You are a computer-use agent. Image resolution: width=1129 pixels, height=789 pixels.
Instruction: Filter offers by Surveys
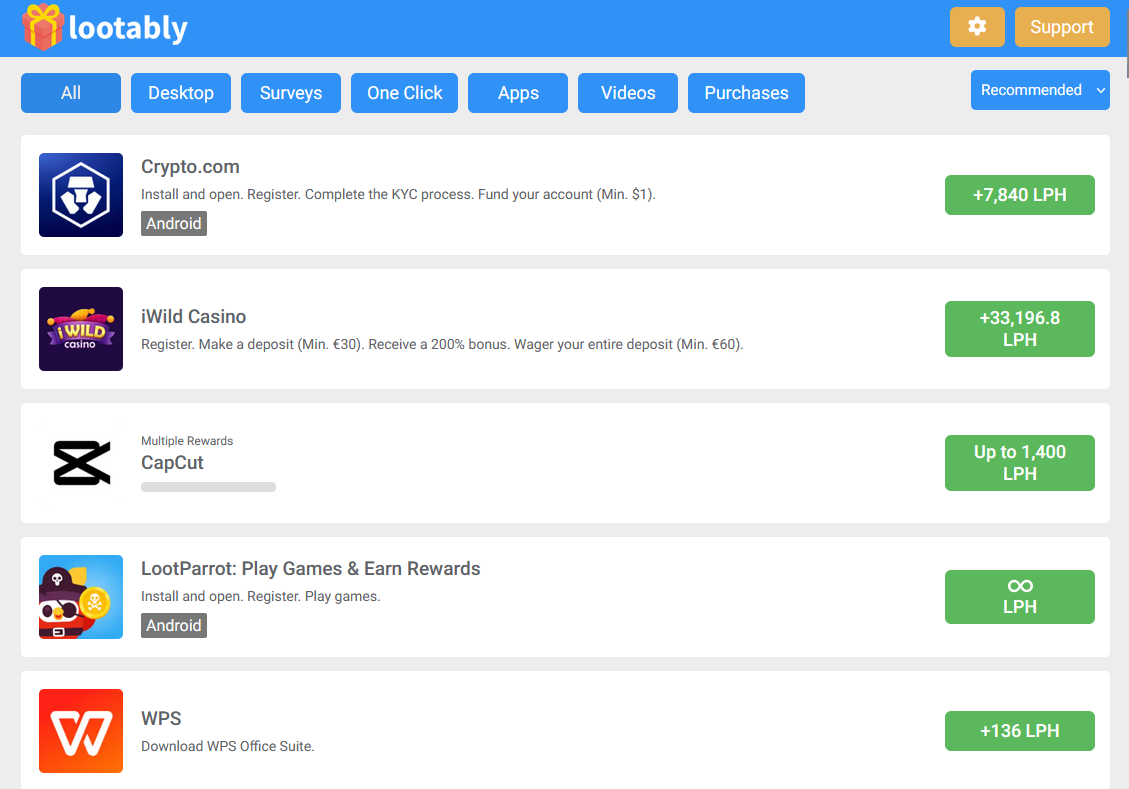click(x=291, y=93)
